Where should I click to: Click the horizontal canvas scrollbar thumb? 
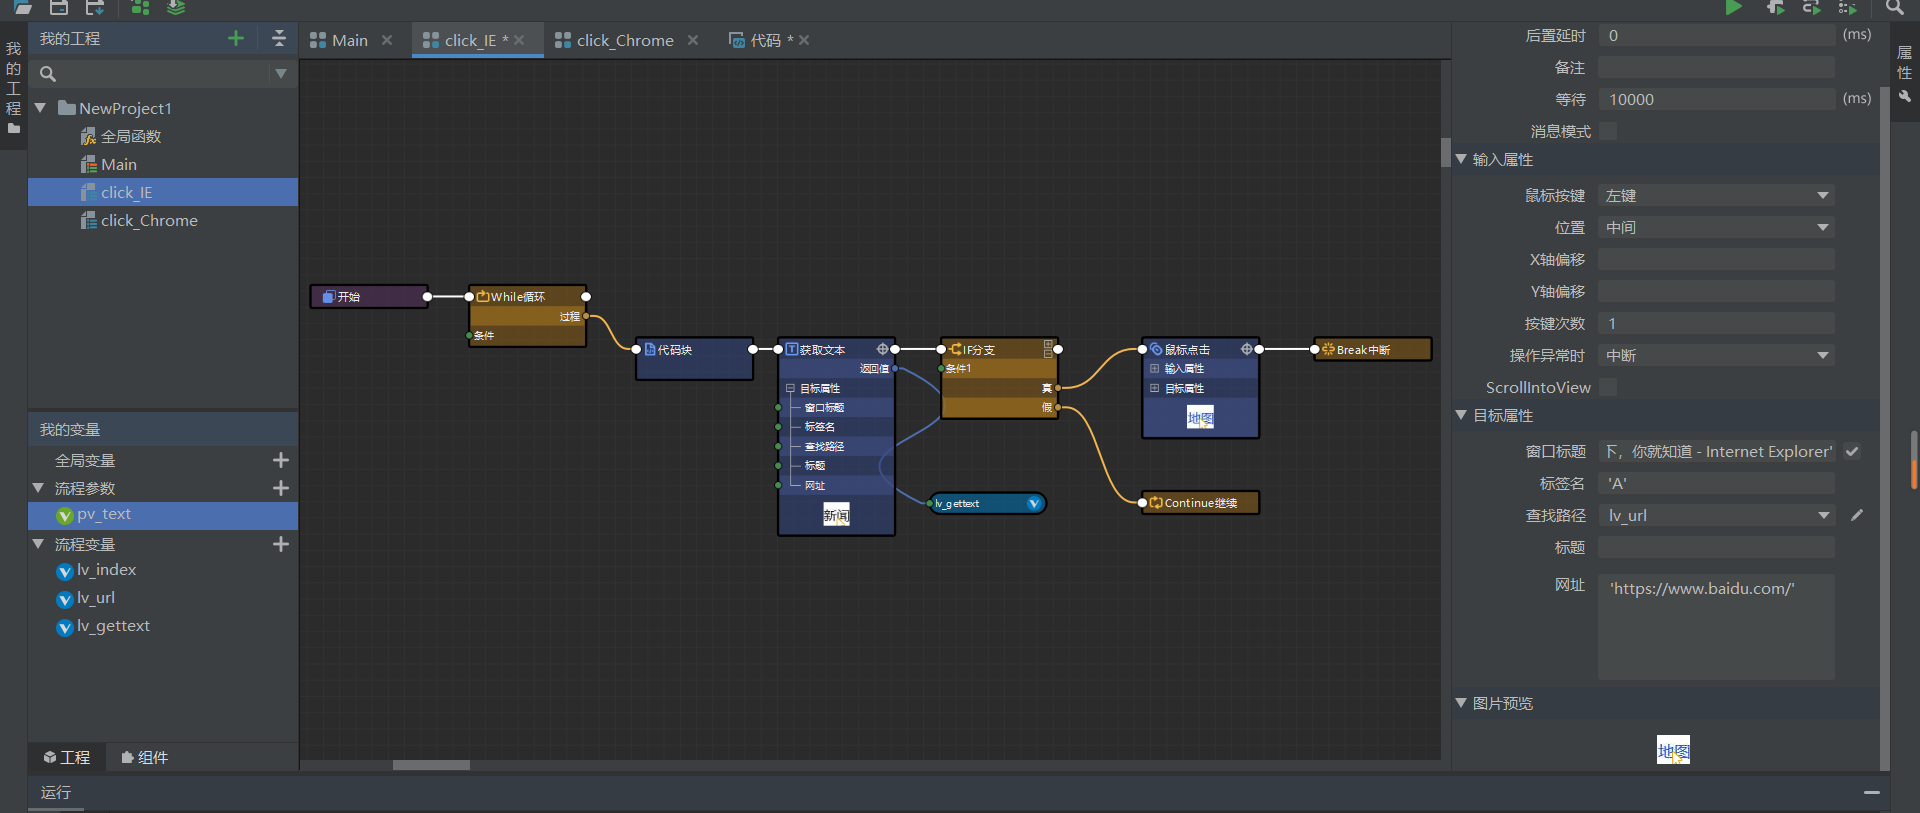point(431,765)
